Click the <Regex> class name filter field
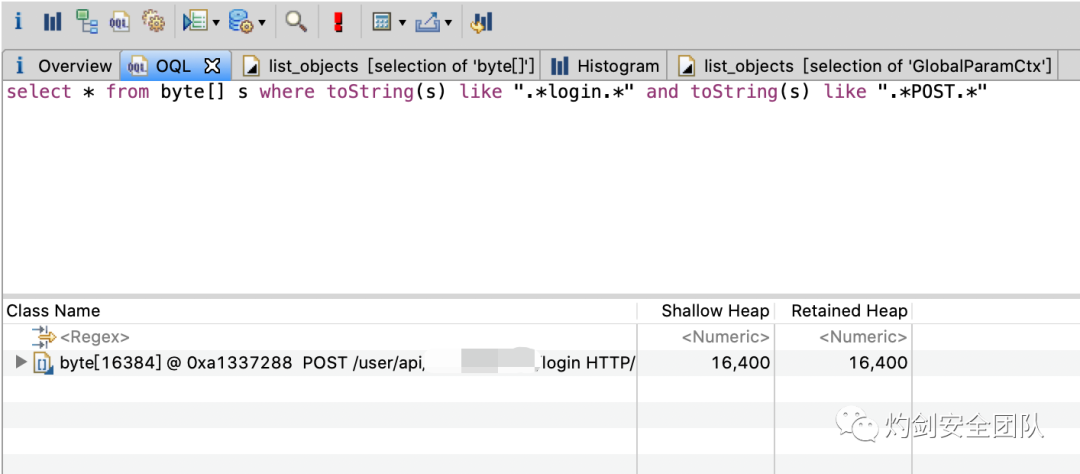1080x474 pixels. click(x=95, y=337)
